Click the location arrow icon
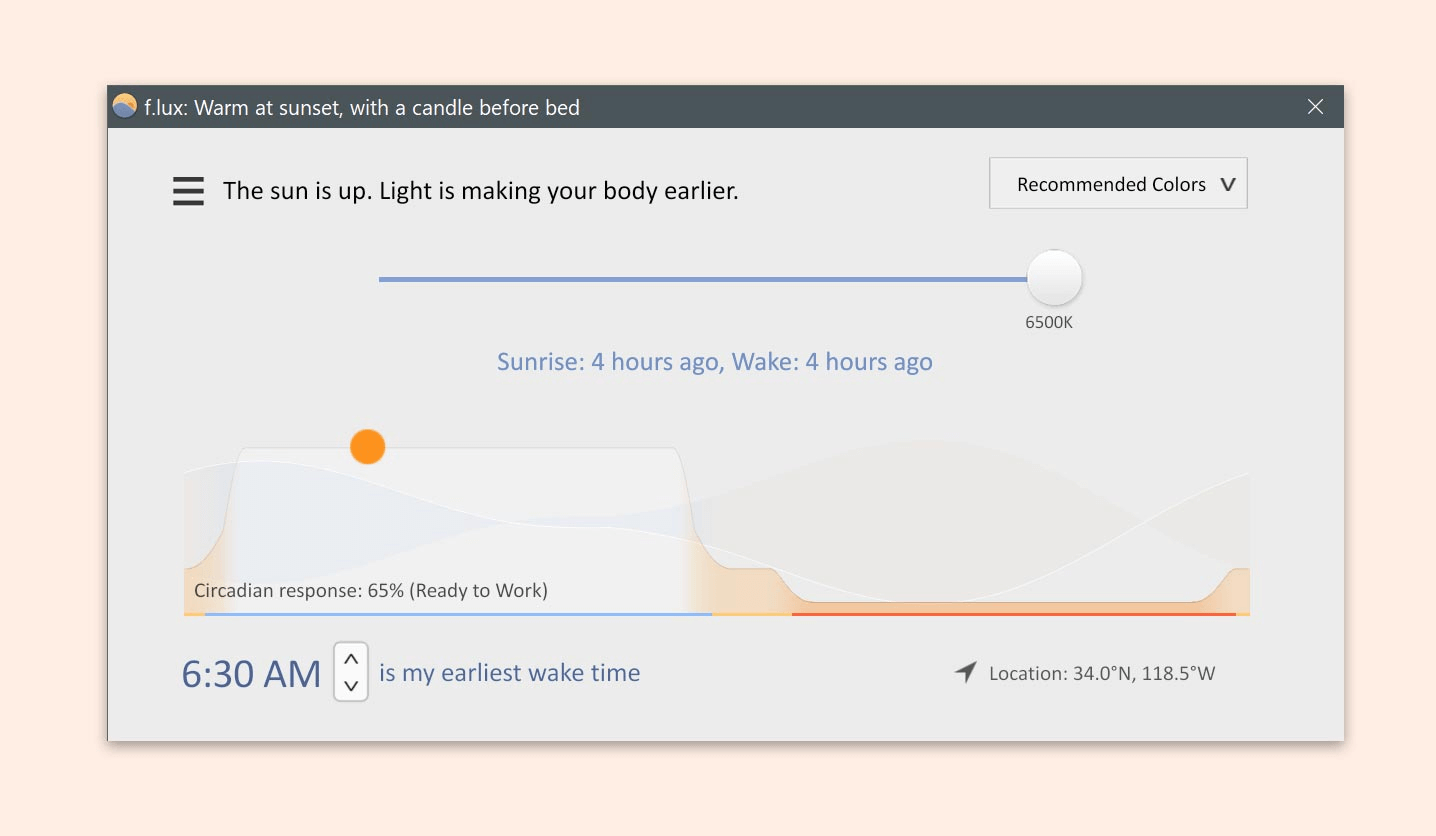This screenshot has width=1436, height=836. tap(963, 672)
